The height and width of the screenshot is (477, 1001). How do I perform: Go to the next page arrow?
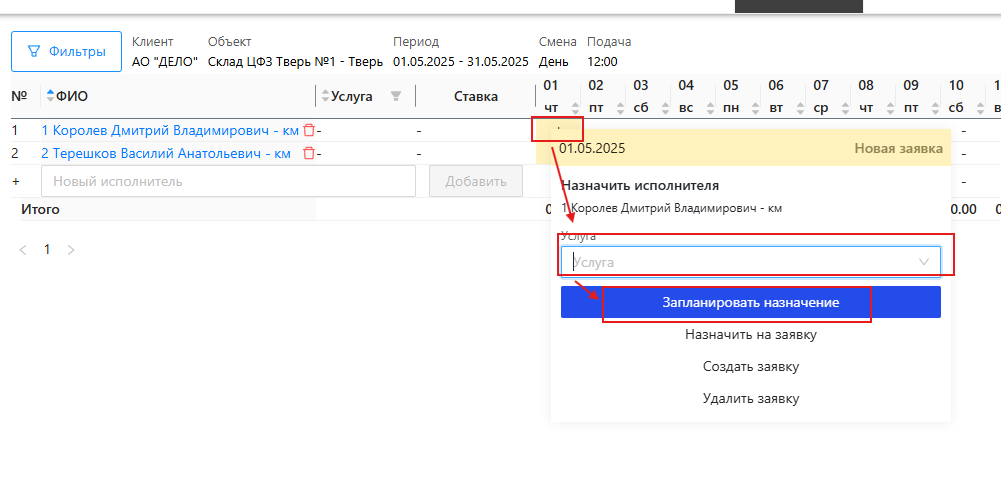click(70, 250)
